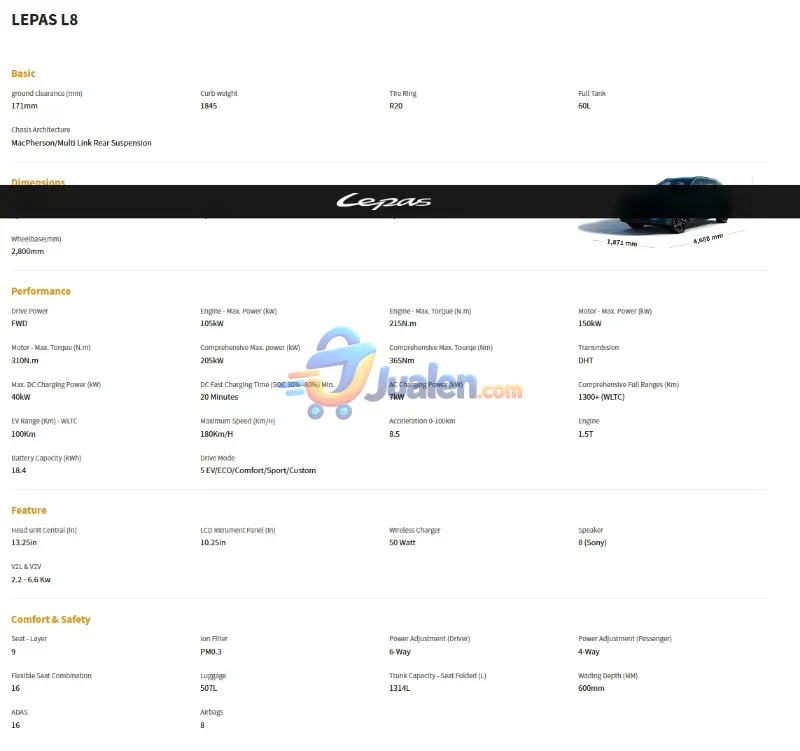Select speaker value 8 (Sony)
This screenshot has height=751, width=800.
click(x=592, y=542)
